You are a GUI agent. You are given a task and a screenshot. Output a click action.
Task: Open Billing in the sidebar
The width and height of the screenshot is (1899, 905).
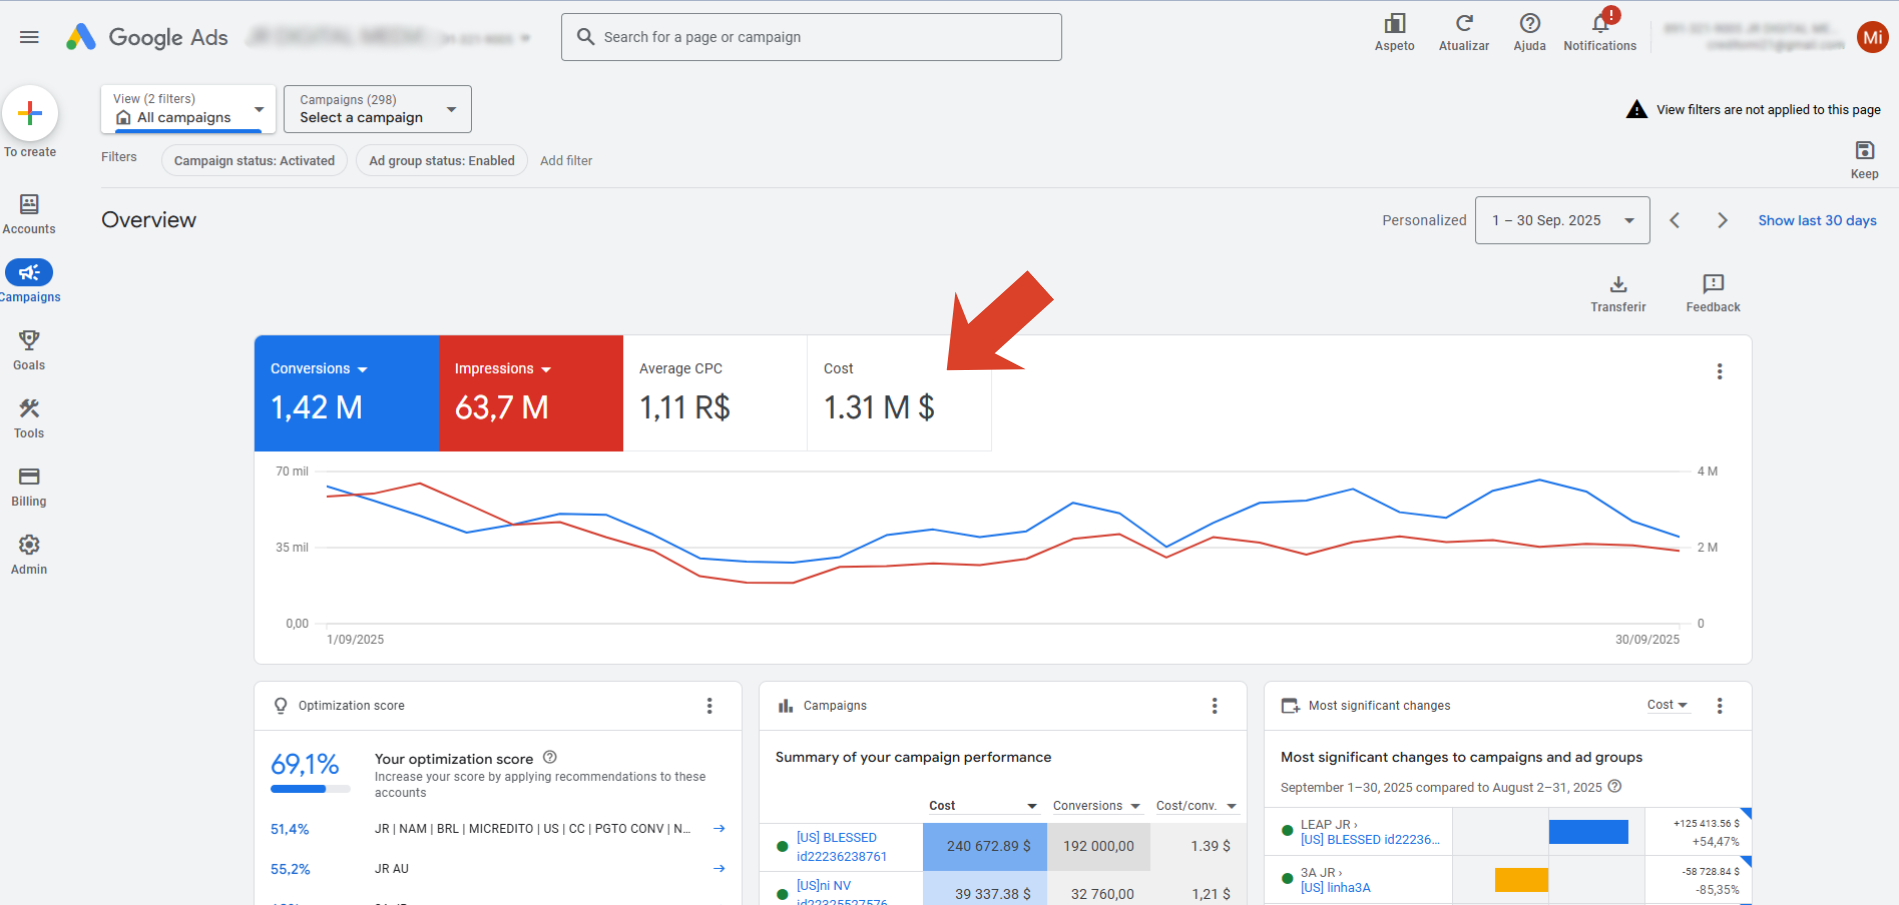[29, 486]
